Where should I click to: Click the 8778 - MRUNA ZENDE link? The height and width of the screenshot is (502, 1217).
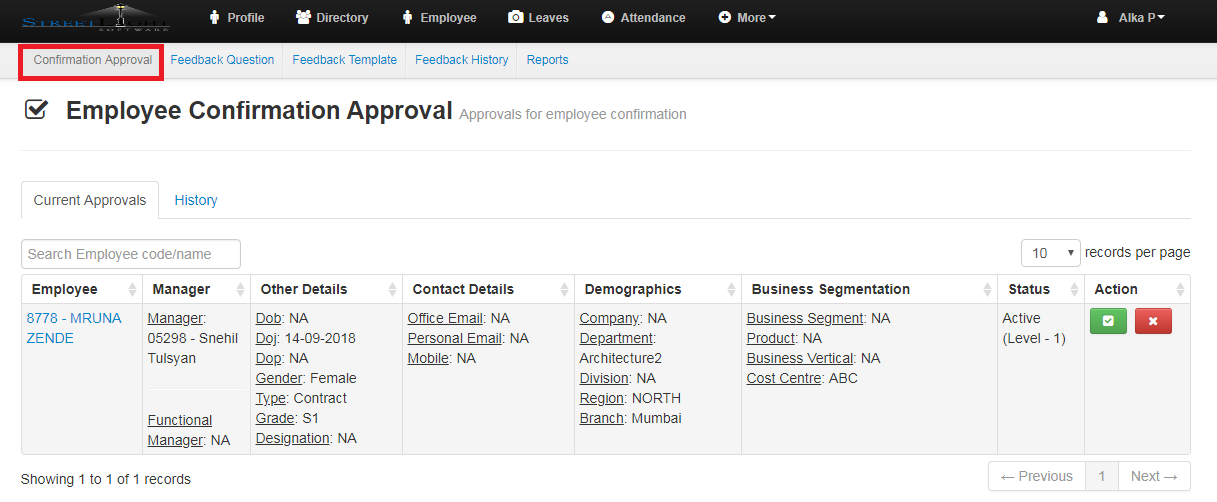[x=74, y=328]
